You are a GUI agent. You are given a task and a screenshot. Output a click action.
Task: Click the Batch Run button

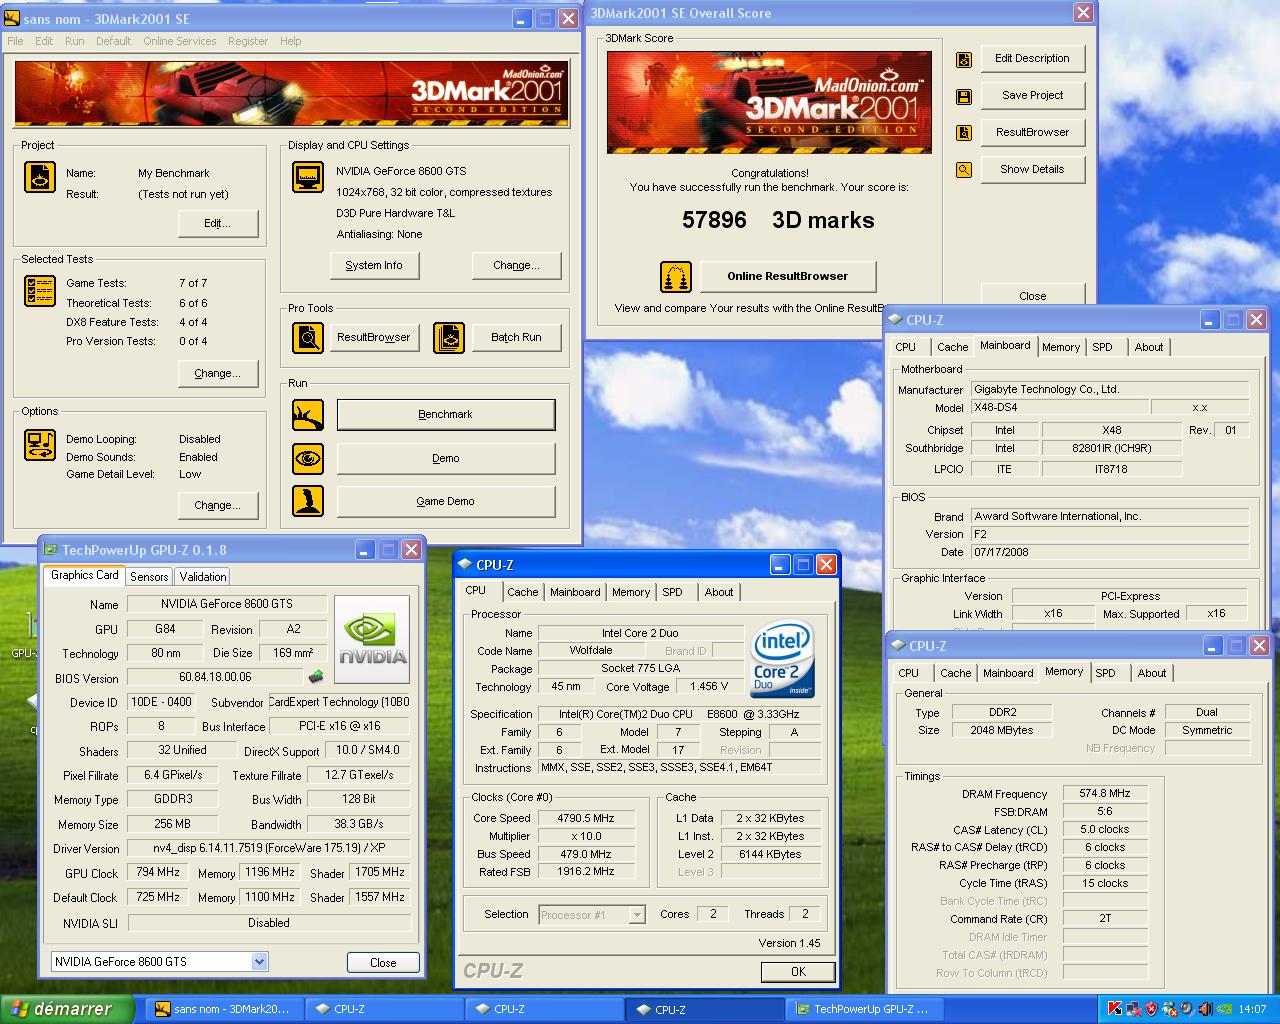coord(516,338)
